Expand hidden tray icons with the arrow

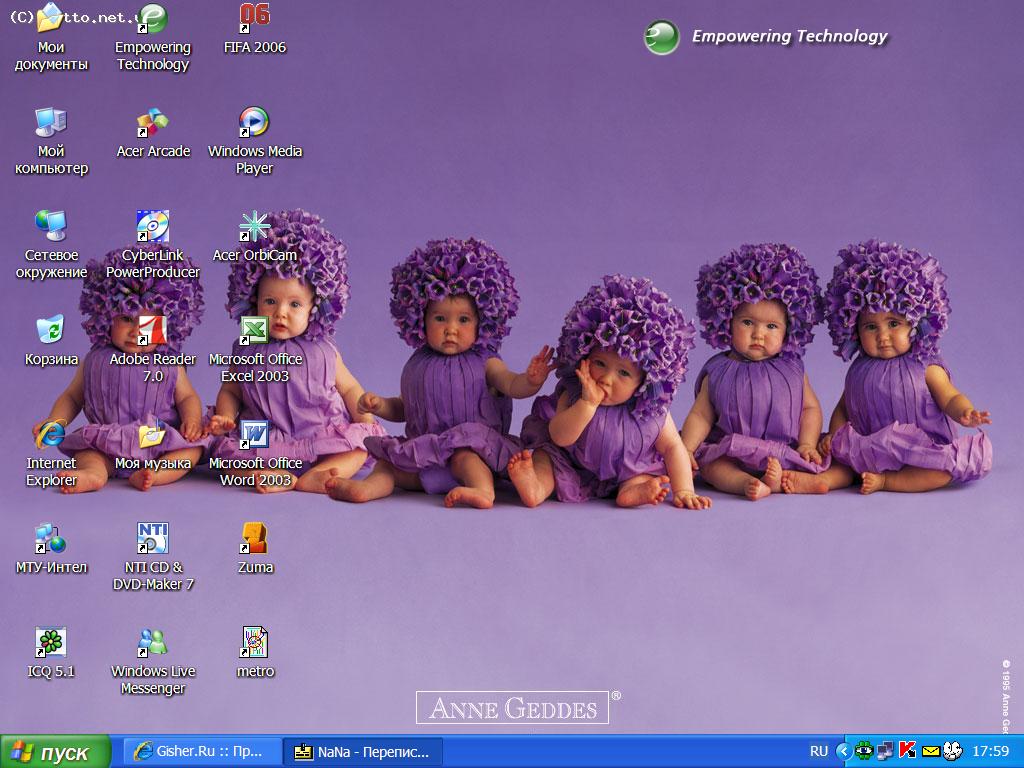click(844, 751)
